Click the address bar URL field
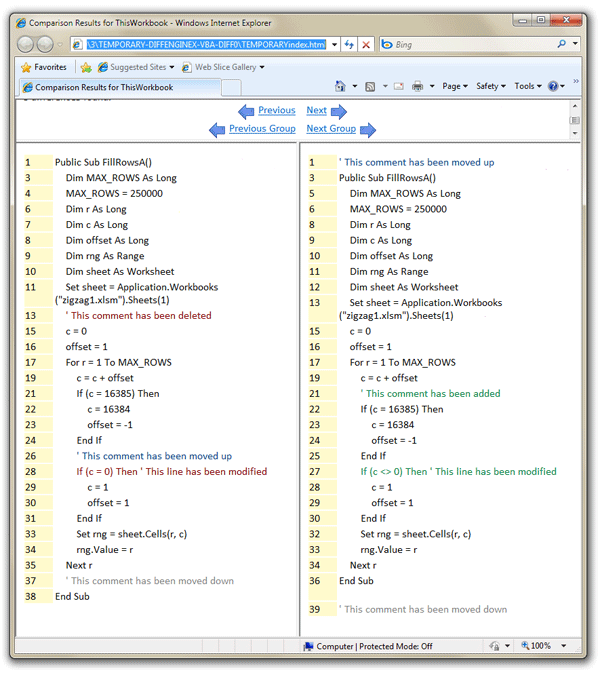Image resolution: width=600 pixels, height=673 pixels. [205, 45]
